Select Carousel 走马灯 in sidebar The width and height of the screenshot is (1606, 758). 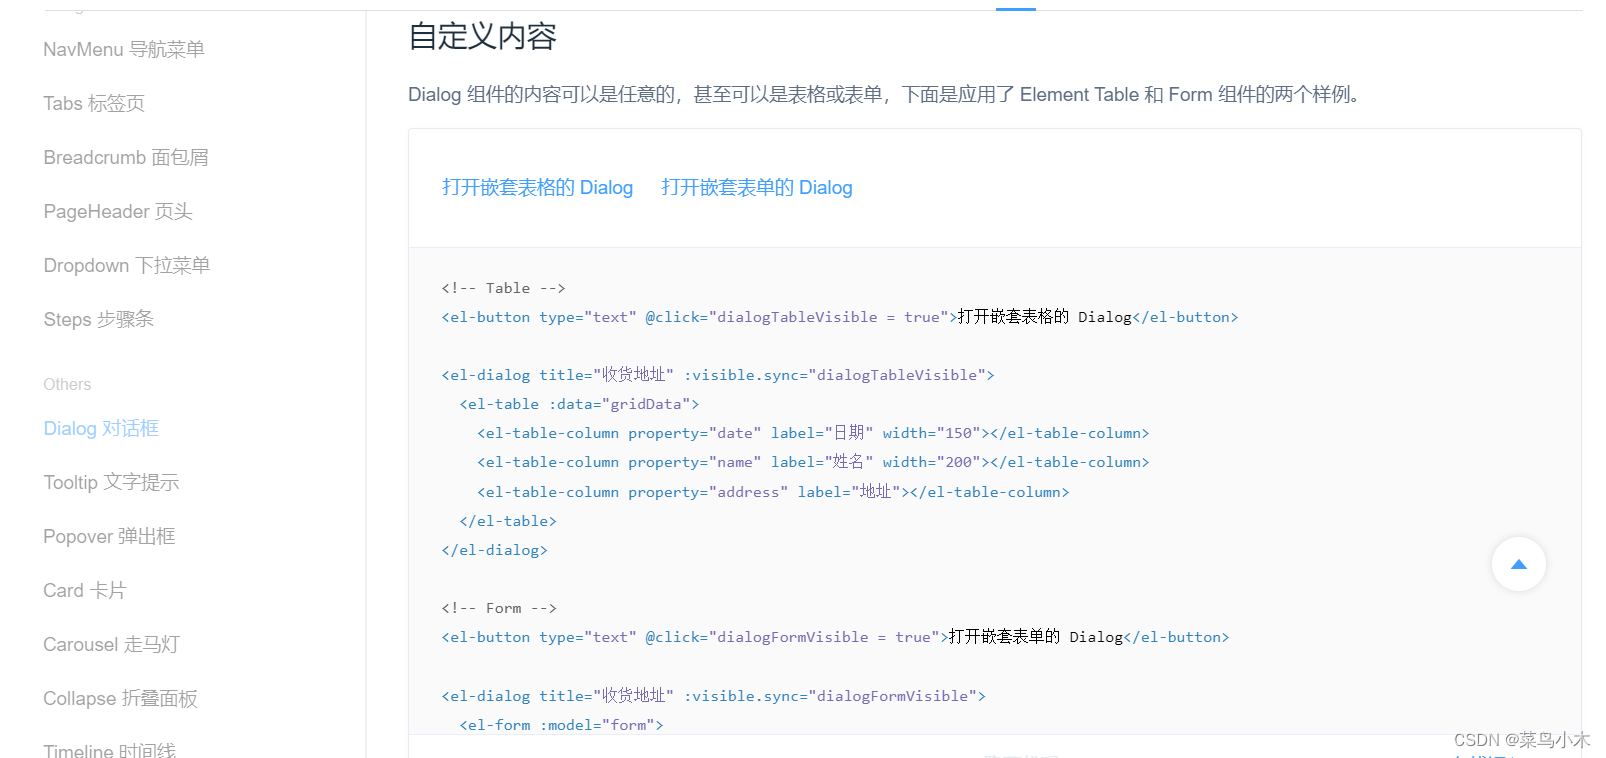111,644
